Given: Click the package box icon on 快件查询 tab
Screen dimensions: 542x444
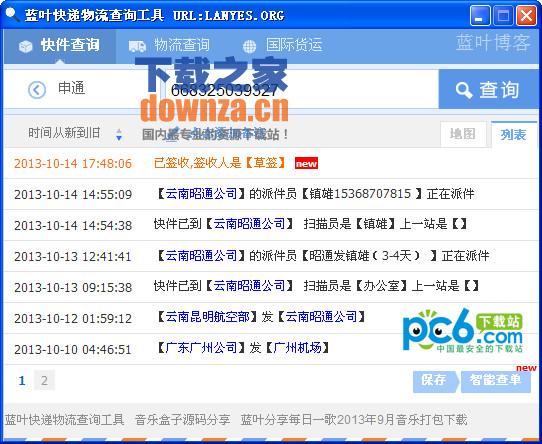Looking at the screenshot, I should point(26,46).
